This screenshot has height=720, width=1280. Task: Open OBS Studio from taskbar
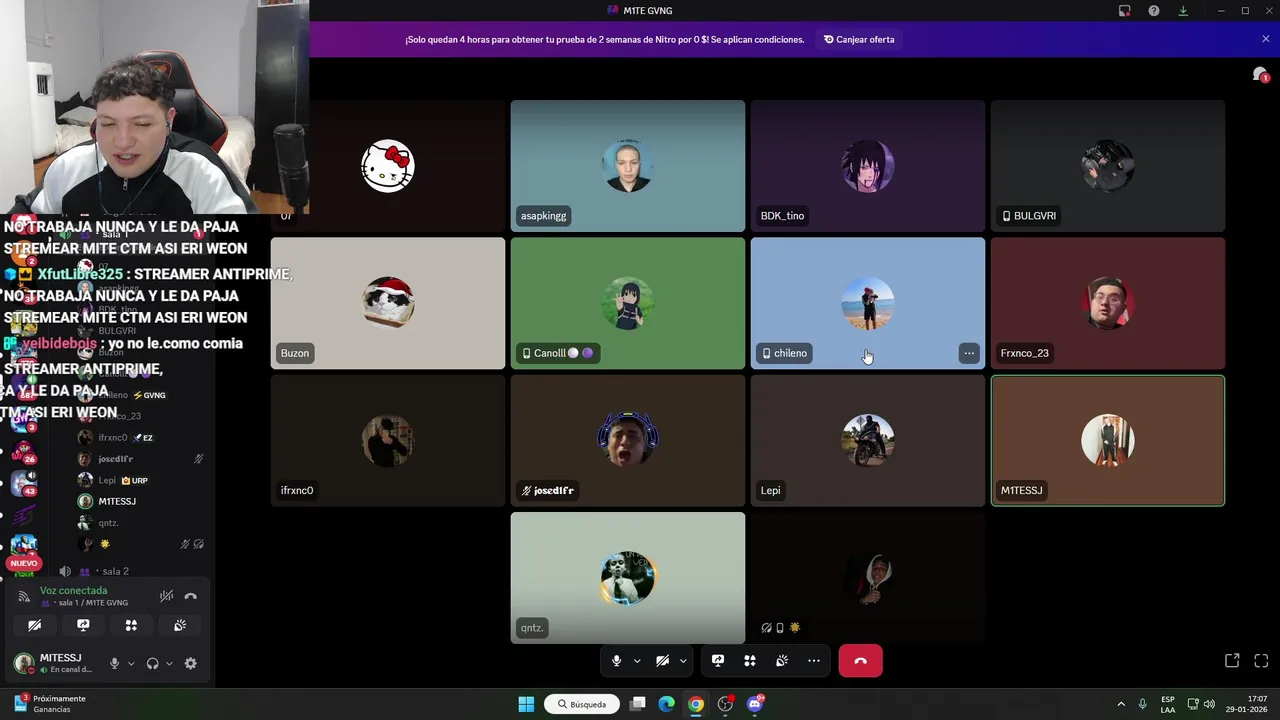pyautogui.click(x=725, y=704)
